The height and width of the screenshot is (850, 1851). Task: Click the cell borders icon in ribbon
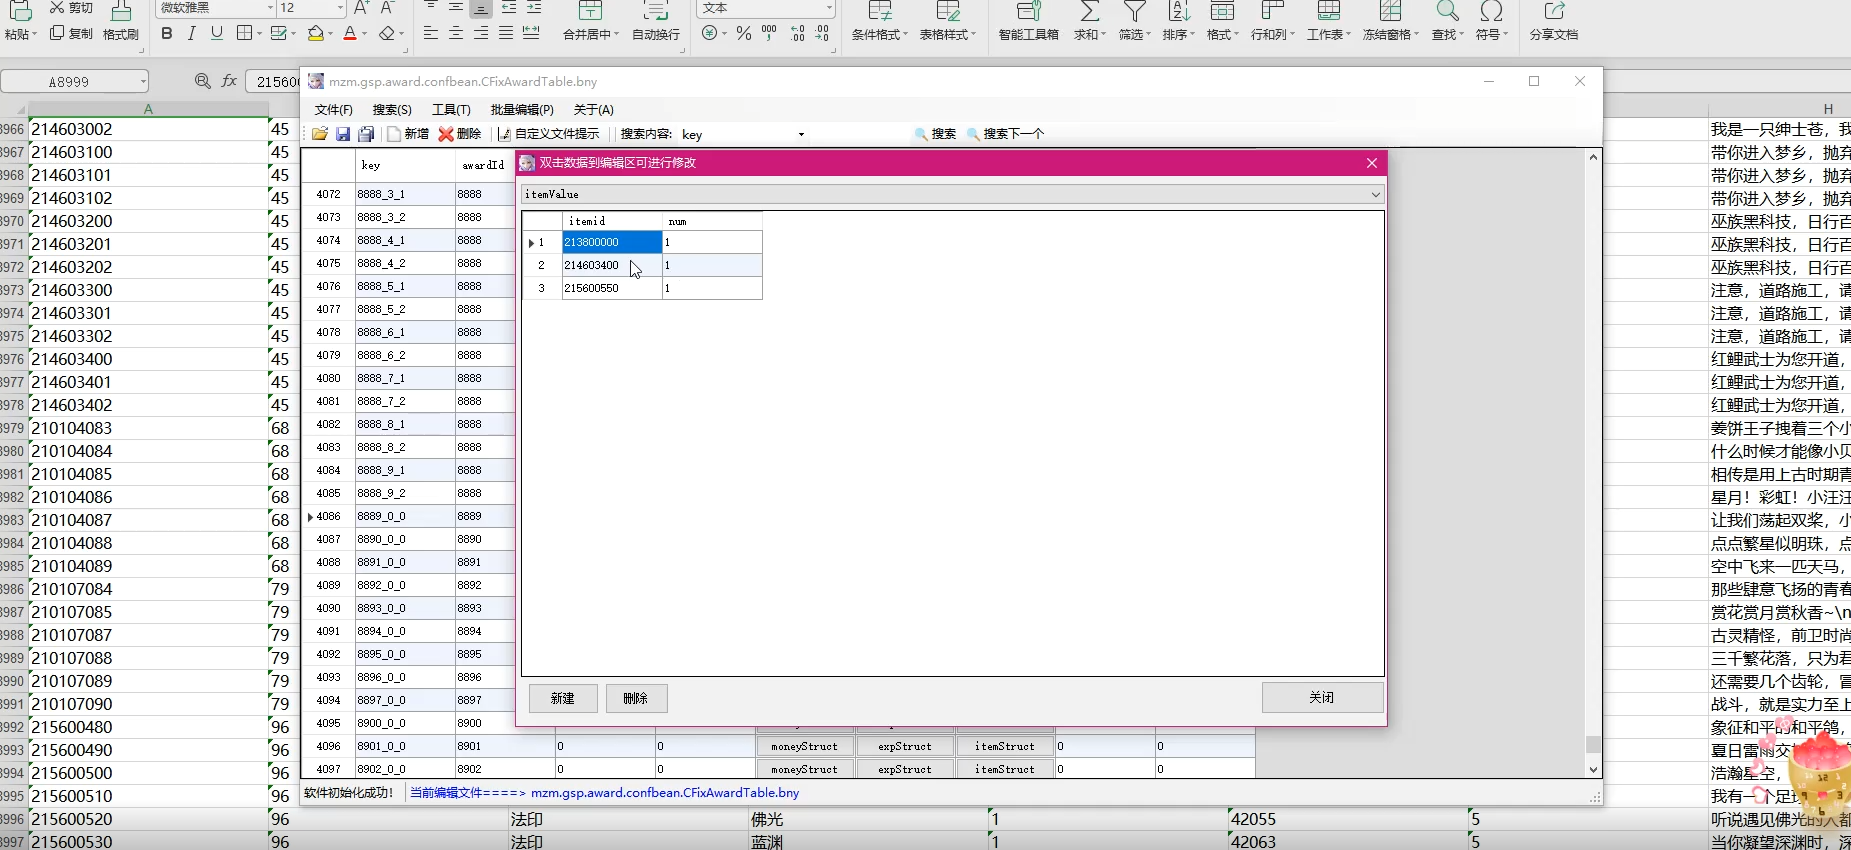point(244,34)
